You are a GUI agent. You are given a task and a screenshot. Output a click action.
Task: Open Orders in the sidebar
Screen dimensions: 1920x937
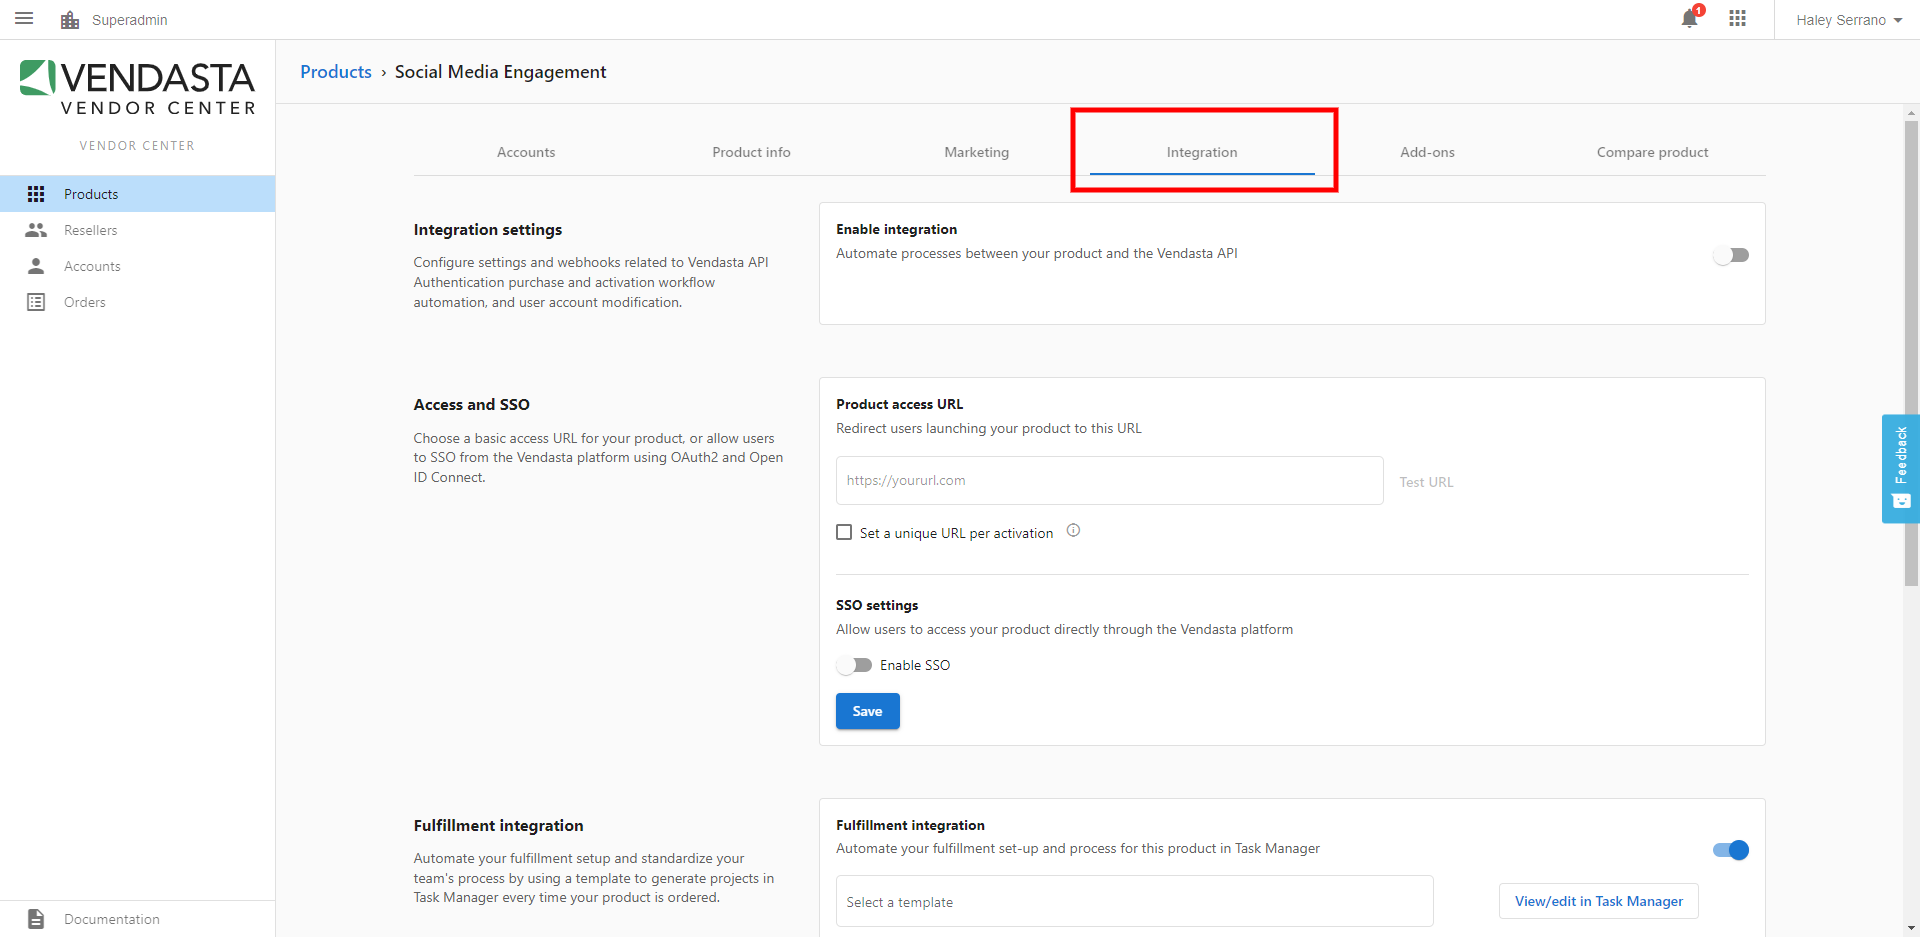point(138,302)
